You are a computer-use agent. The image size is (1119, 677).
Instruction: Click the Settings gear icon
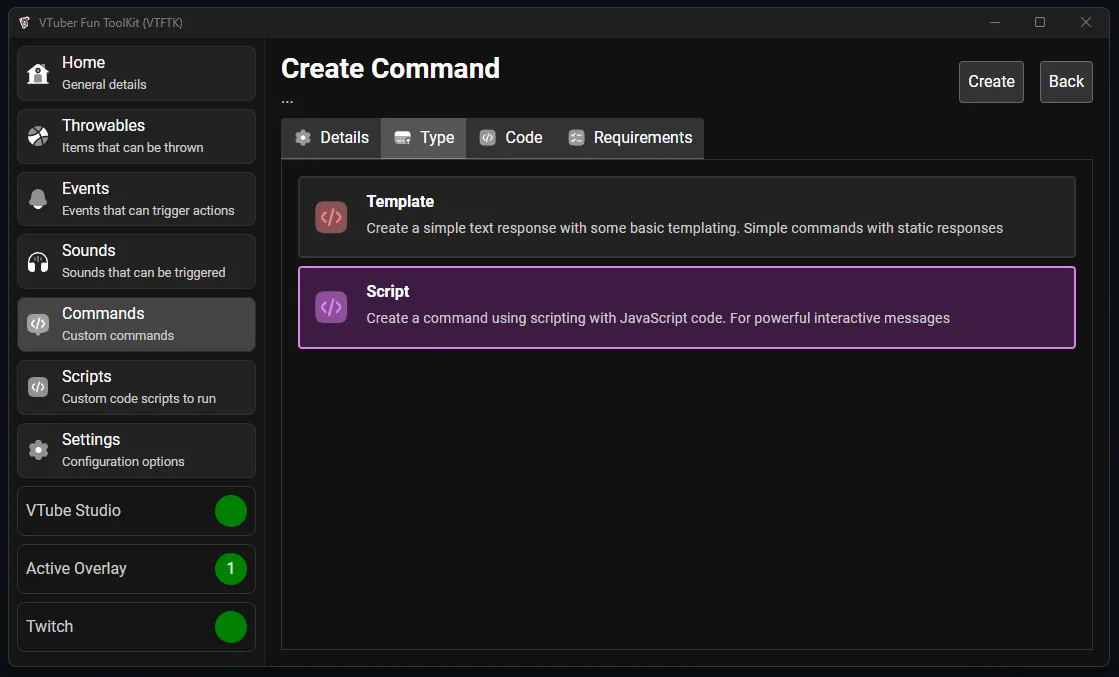click(x=38, y=450)
